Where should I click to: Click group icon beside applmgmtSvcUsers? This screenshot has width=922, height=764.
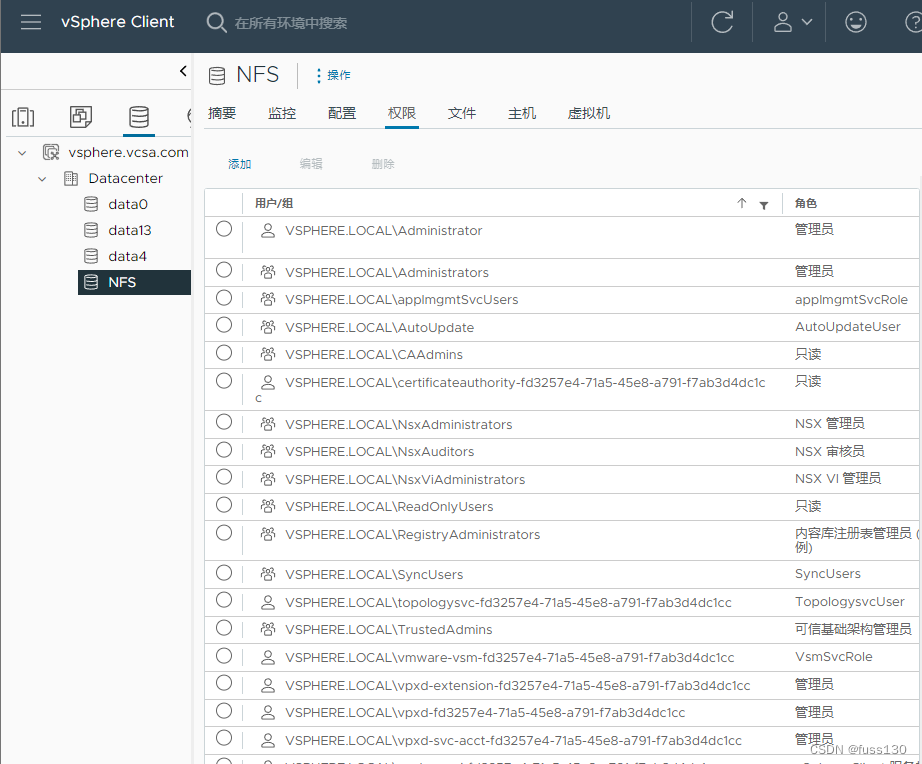click(x=268, y=299)
